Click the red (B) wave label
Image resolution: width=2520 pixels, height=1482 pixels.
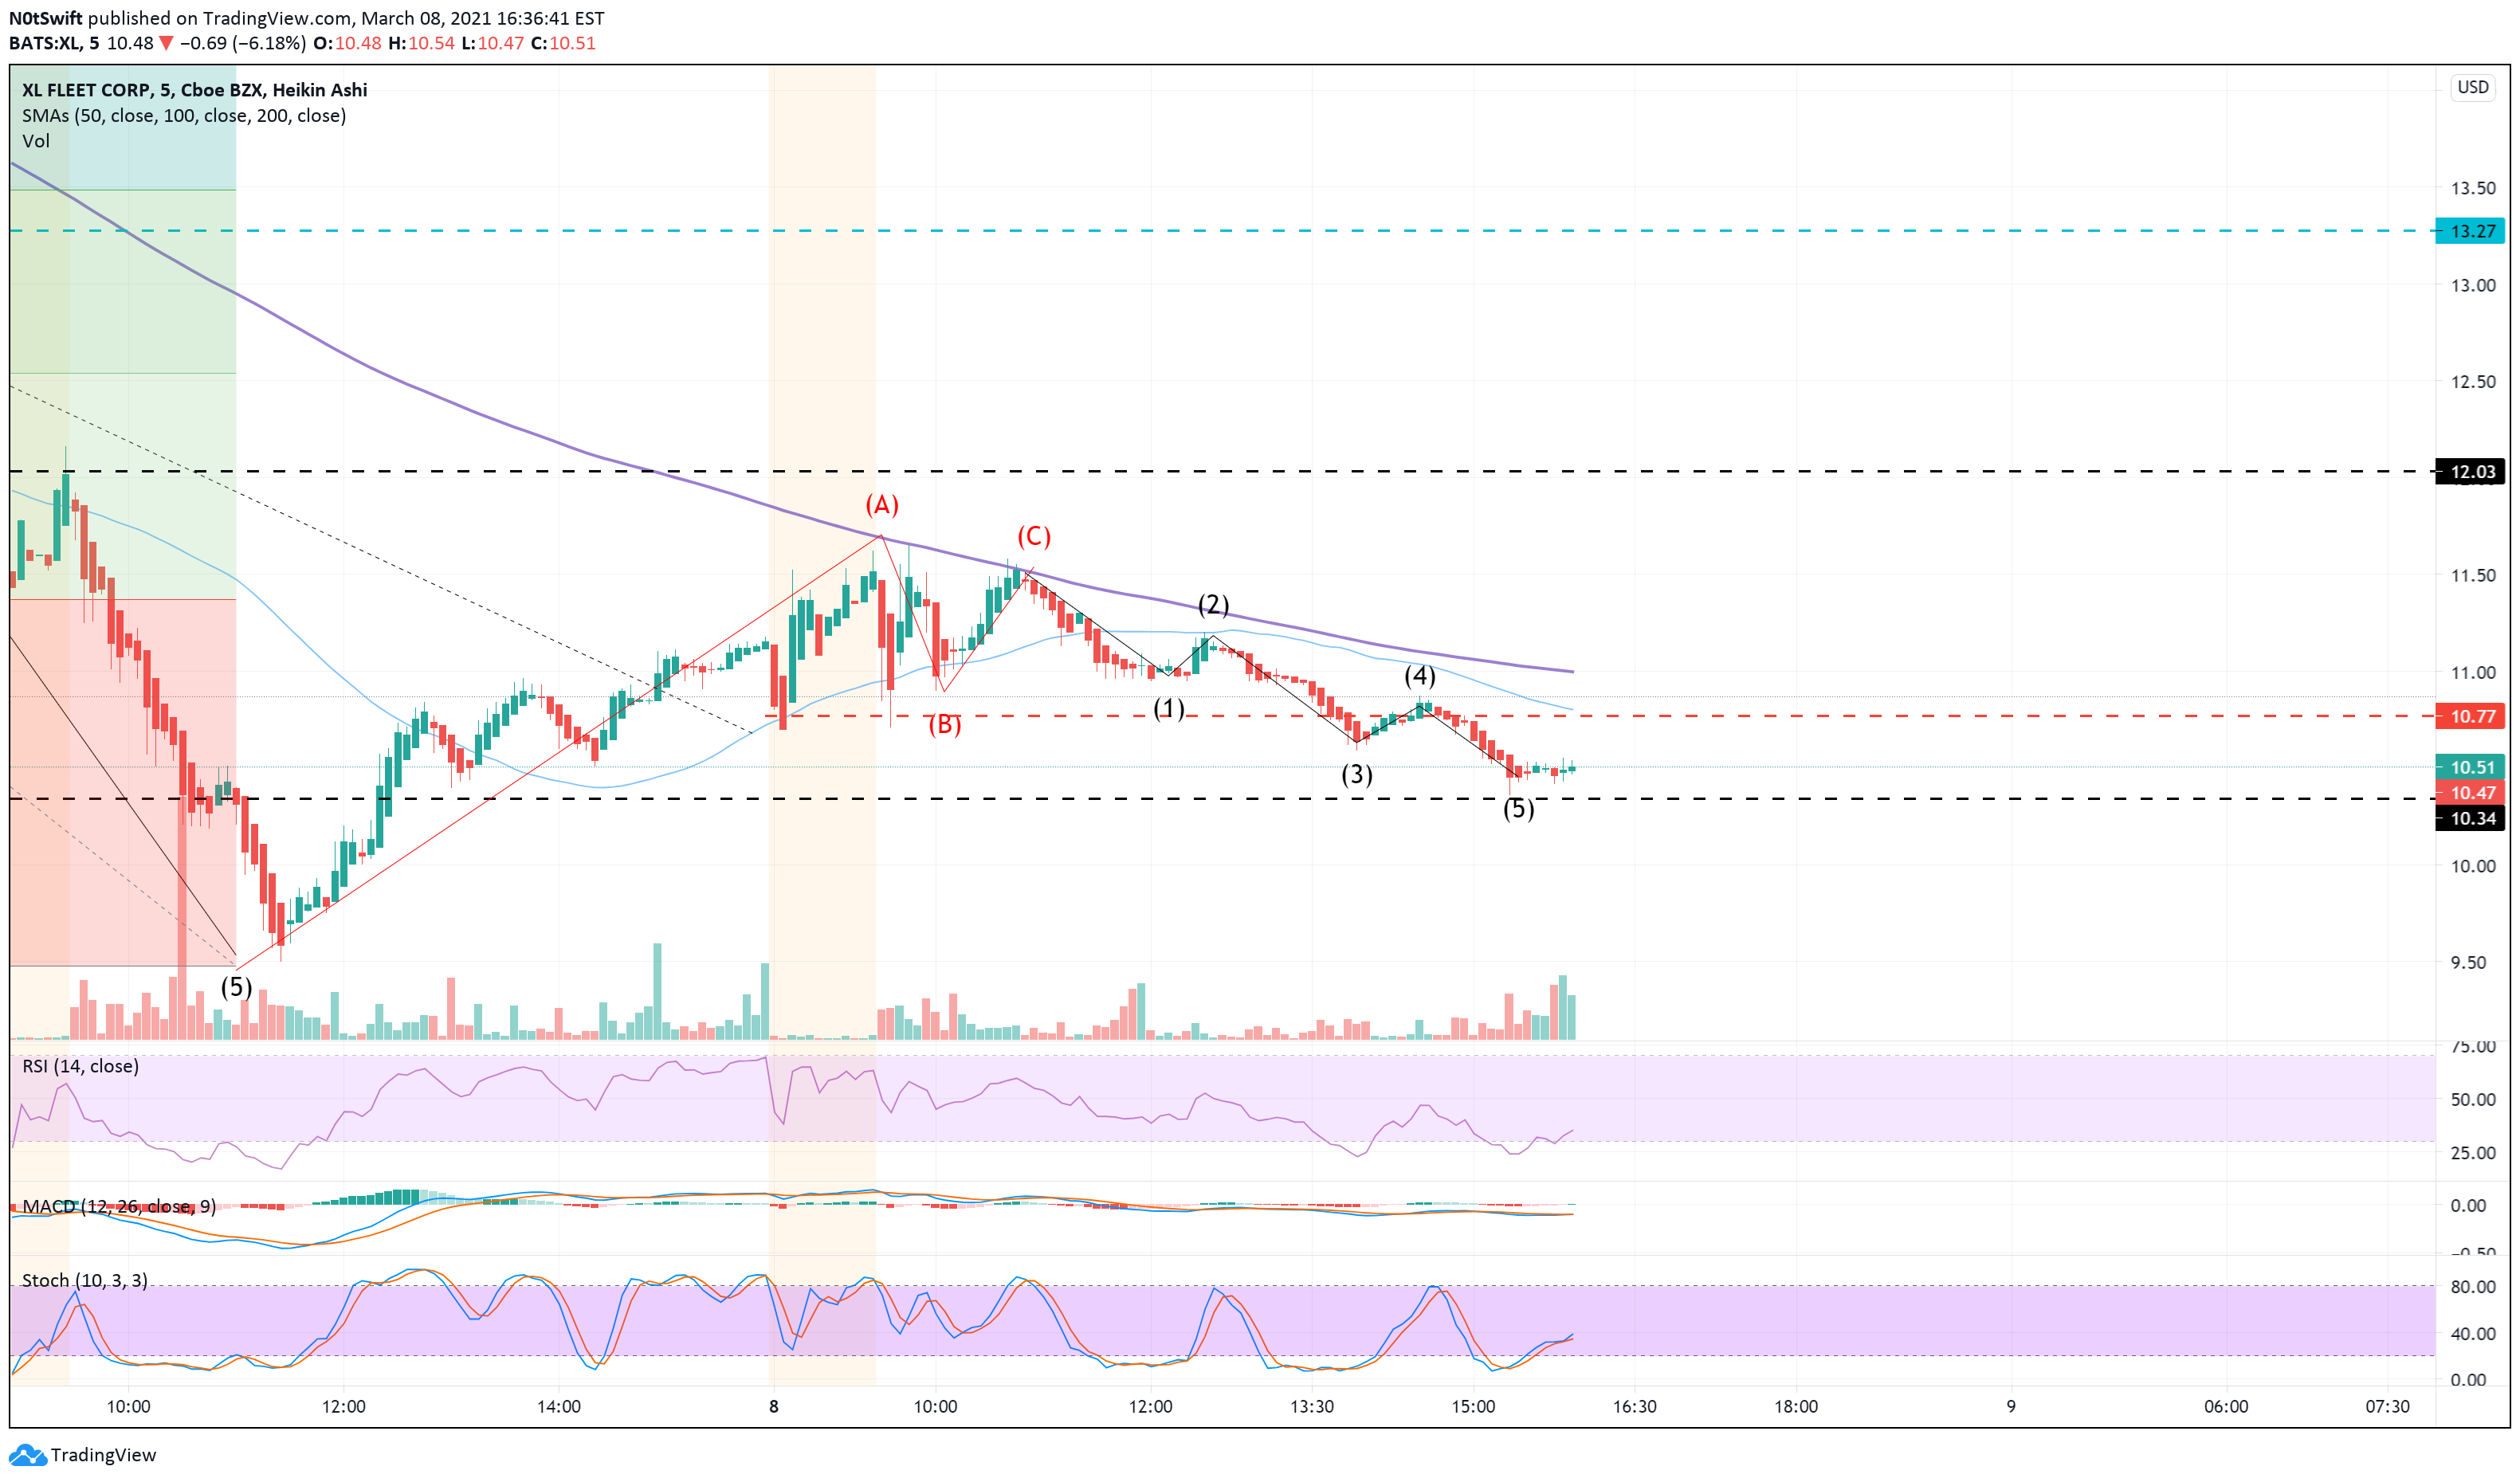[x=945, y=724]
